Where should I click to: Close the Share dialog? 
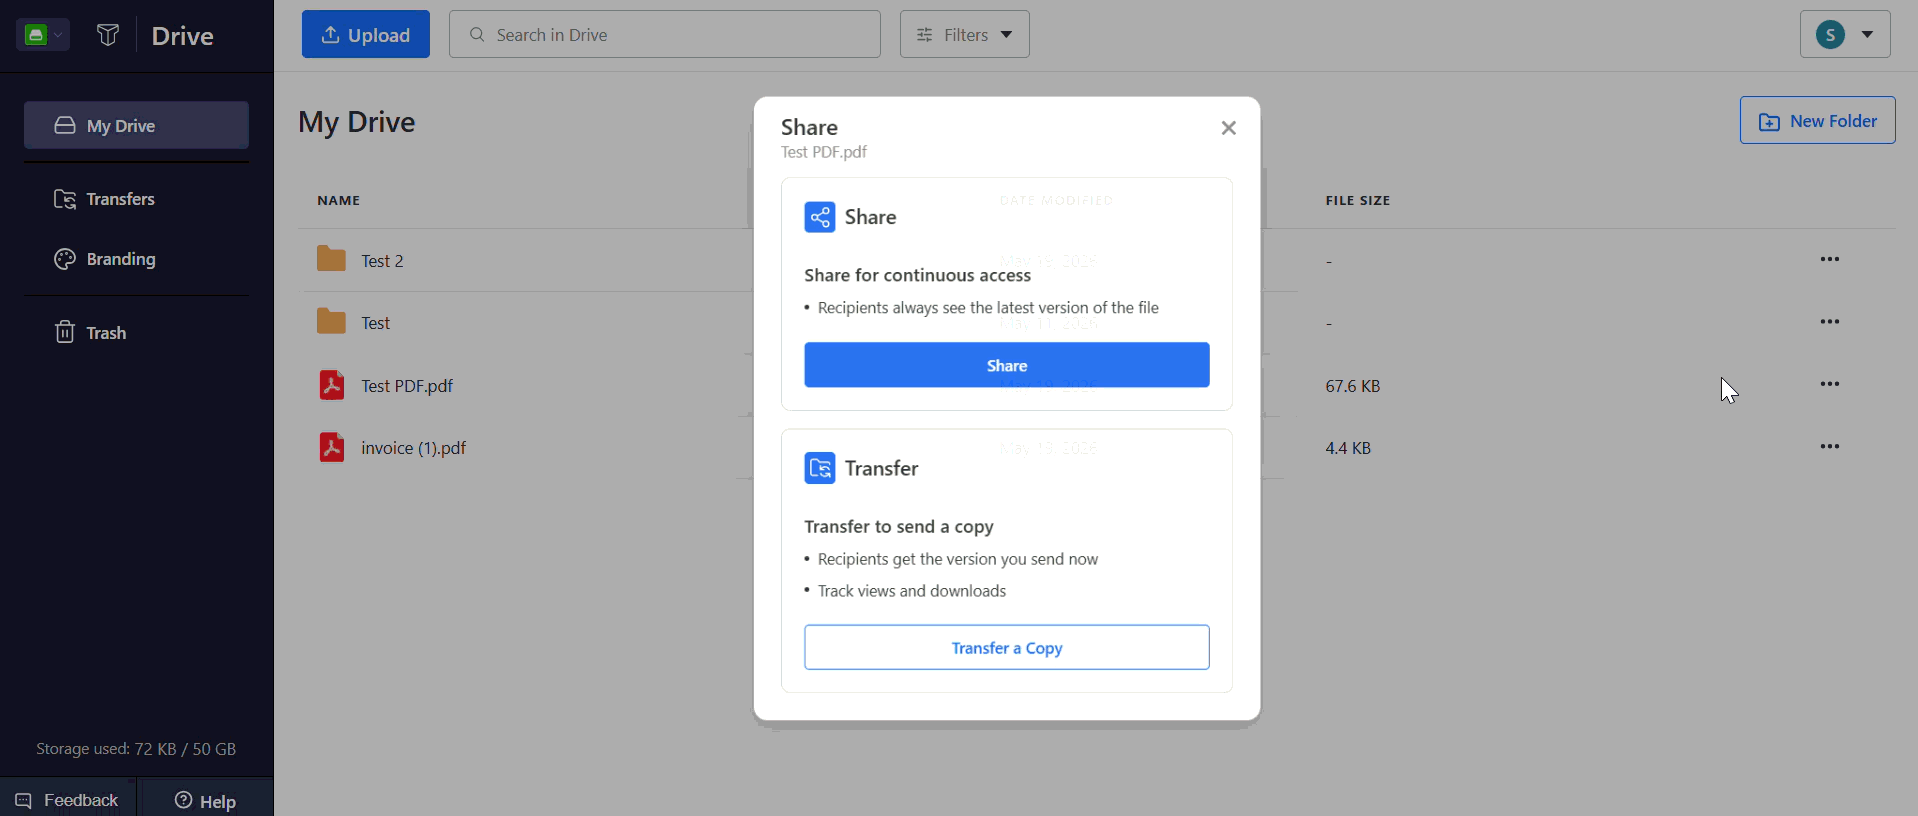point(1229,128)
